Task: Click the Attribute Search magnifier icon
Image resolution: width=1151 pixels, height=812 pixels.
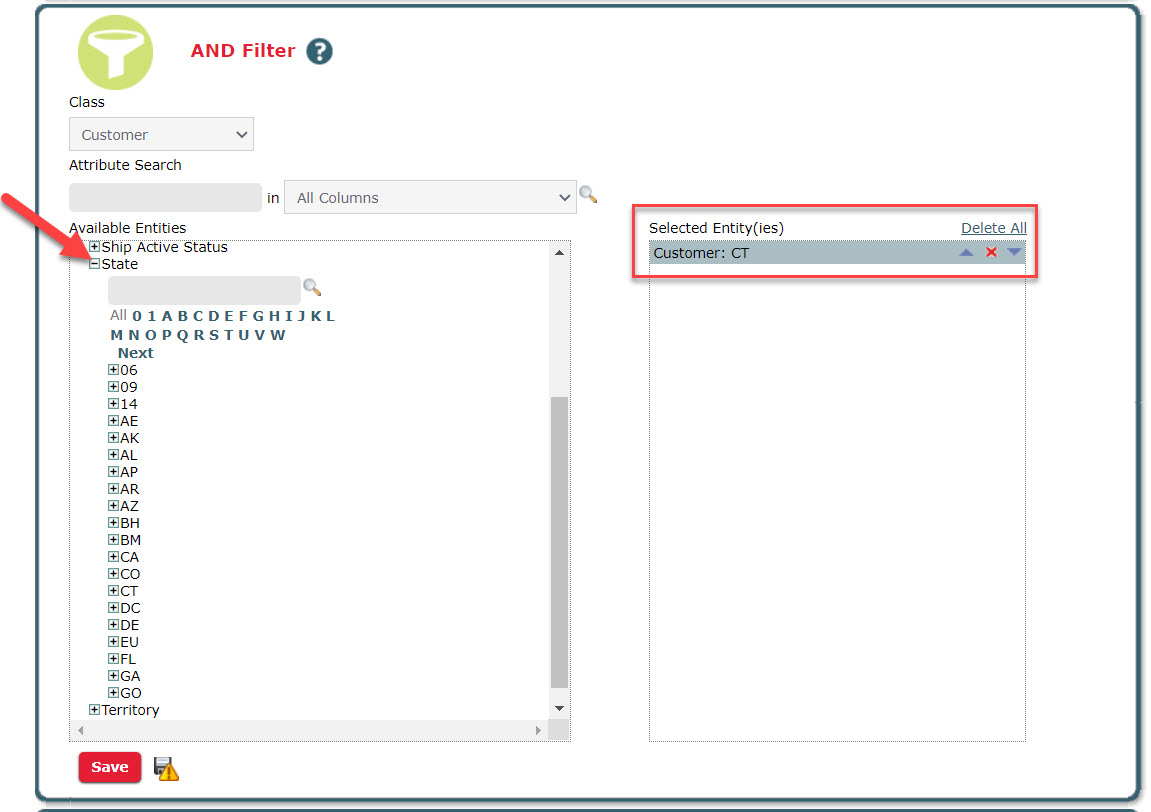Action: (588, 195)
